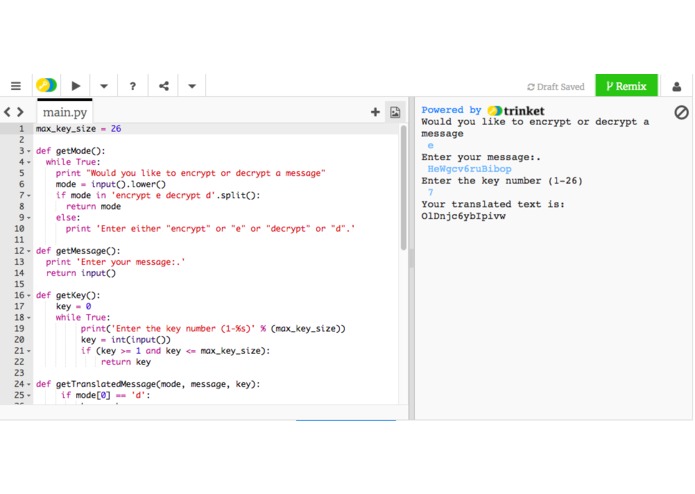Go to previous file tab arrow
The width and height of the screenshot is (695, 494).
tap(7, 112)
